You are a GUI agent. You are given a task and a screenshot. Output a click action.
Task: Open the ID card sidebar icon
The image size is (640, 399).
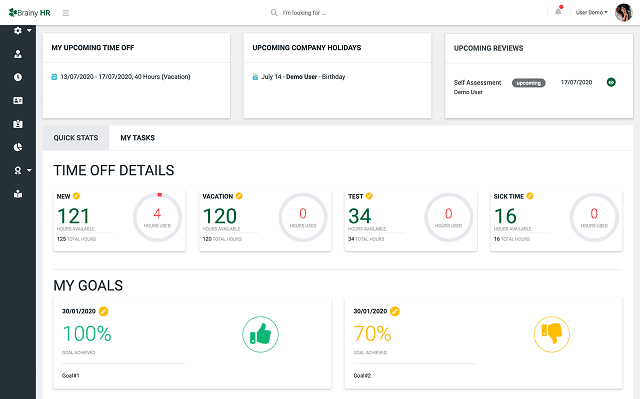point(18,100)
